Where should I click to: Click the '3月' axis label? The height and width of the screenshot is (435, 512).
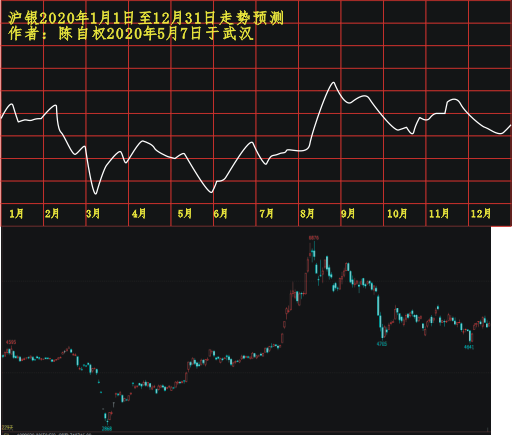93,214
